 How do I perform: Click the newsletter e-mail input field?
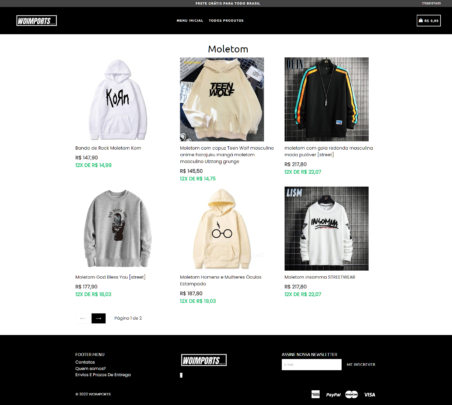(312, 364)
